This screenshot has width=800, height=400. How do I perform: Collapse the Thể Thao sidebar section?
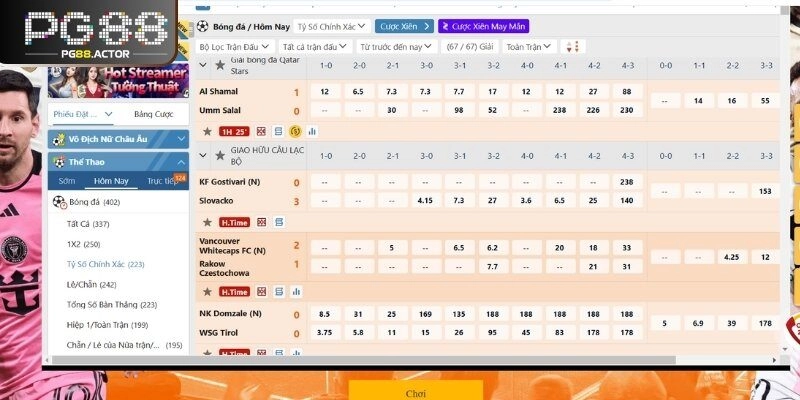tap(180, 161)
